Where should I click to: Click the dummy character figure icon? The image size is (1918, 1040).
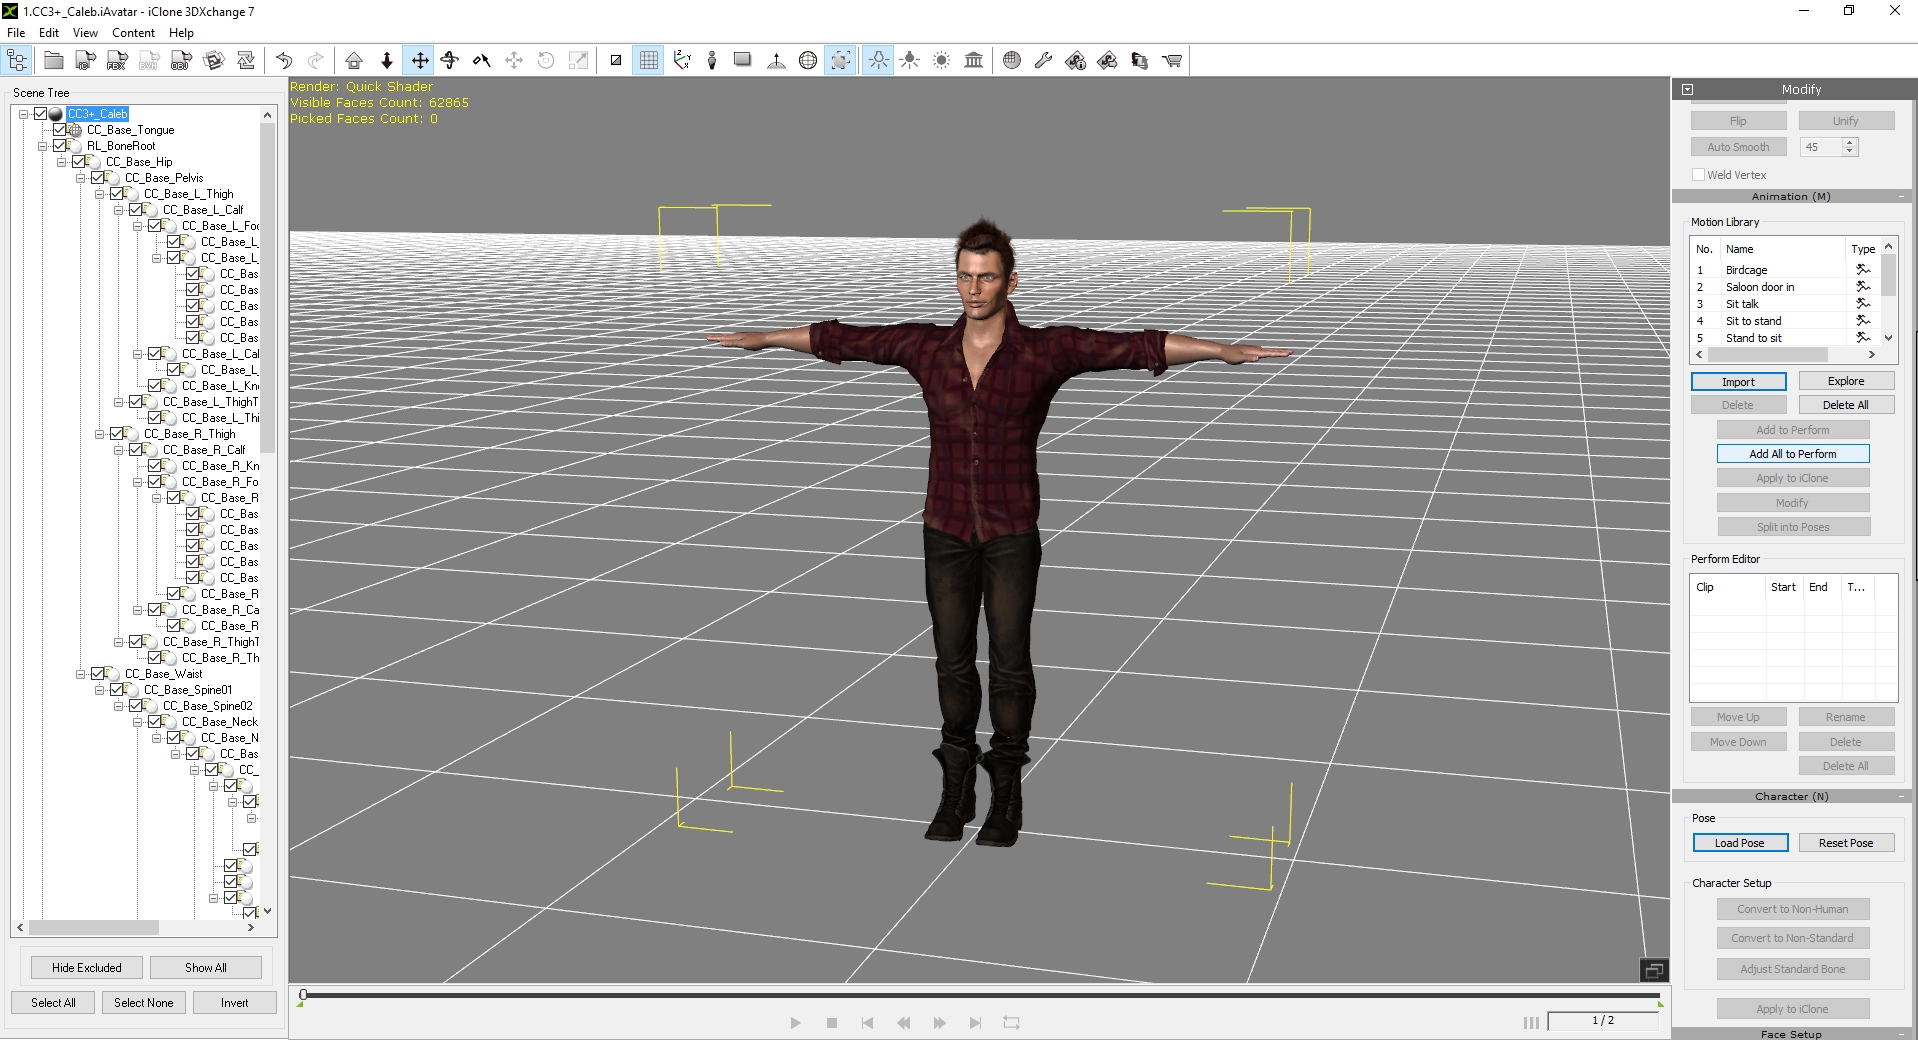[x=712, y=61]
